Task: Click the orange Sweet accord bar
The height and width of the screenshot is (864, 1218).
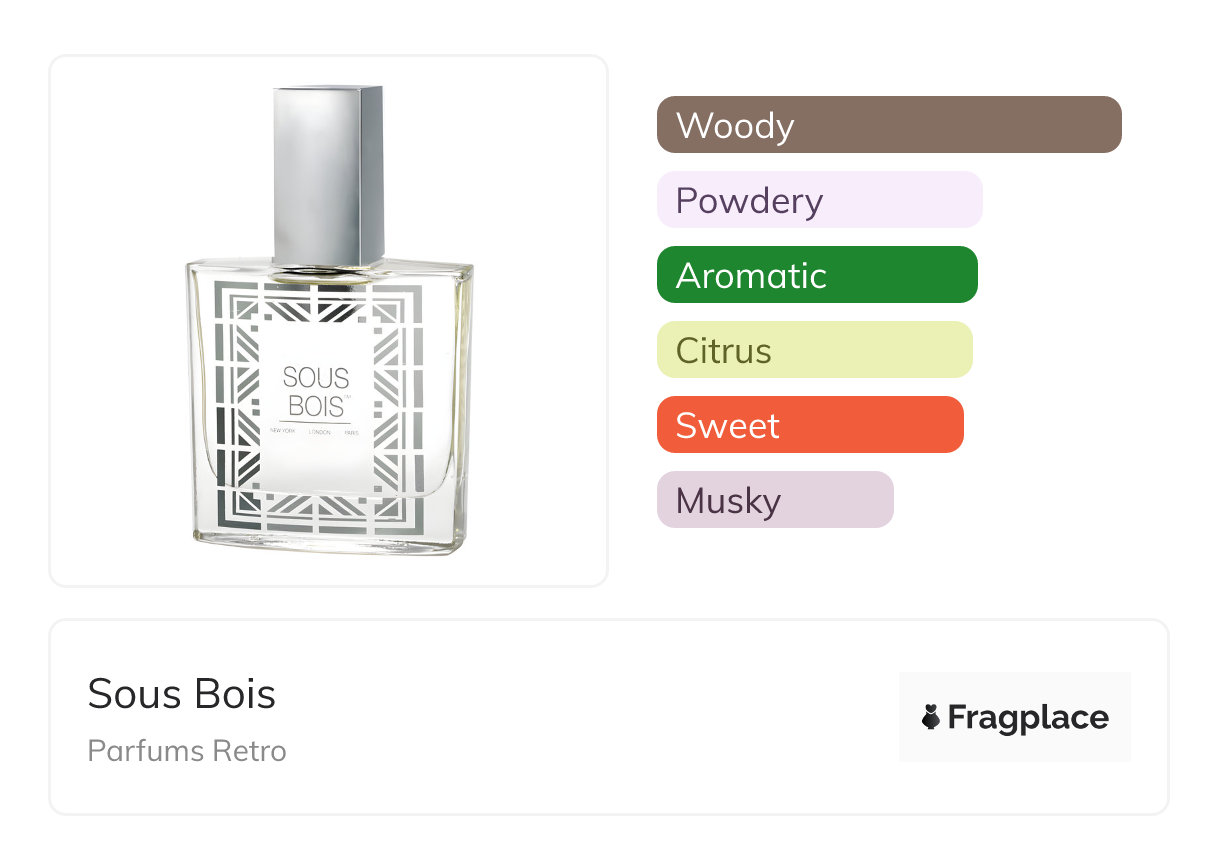Action: [x=809, y=425]
